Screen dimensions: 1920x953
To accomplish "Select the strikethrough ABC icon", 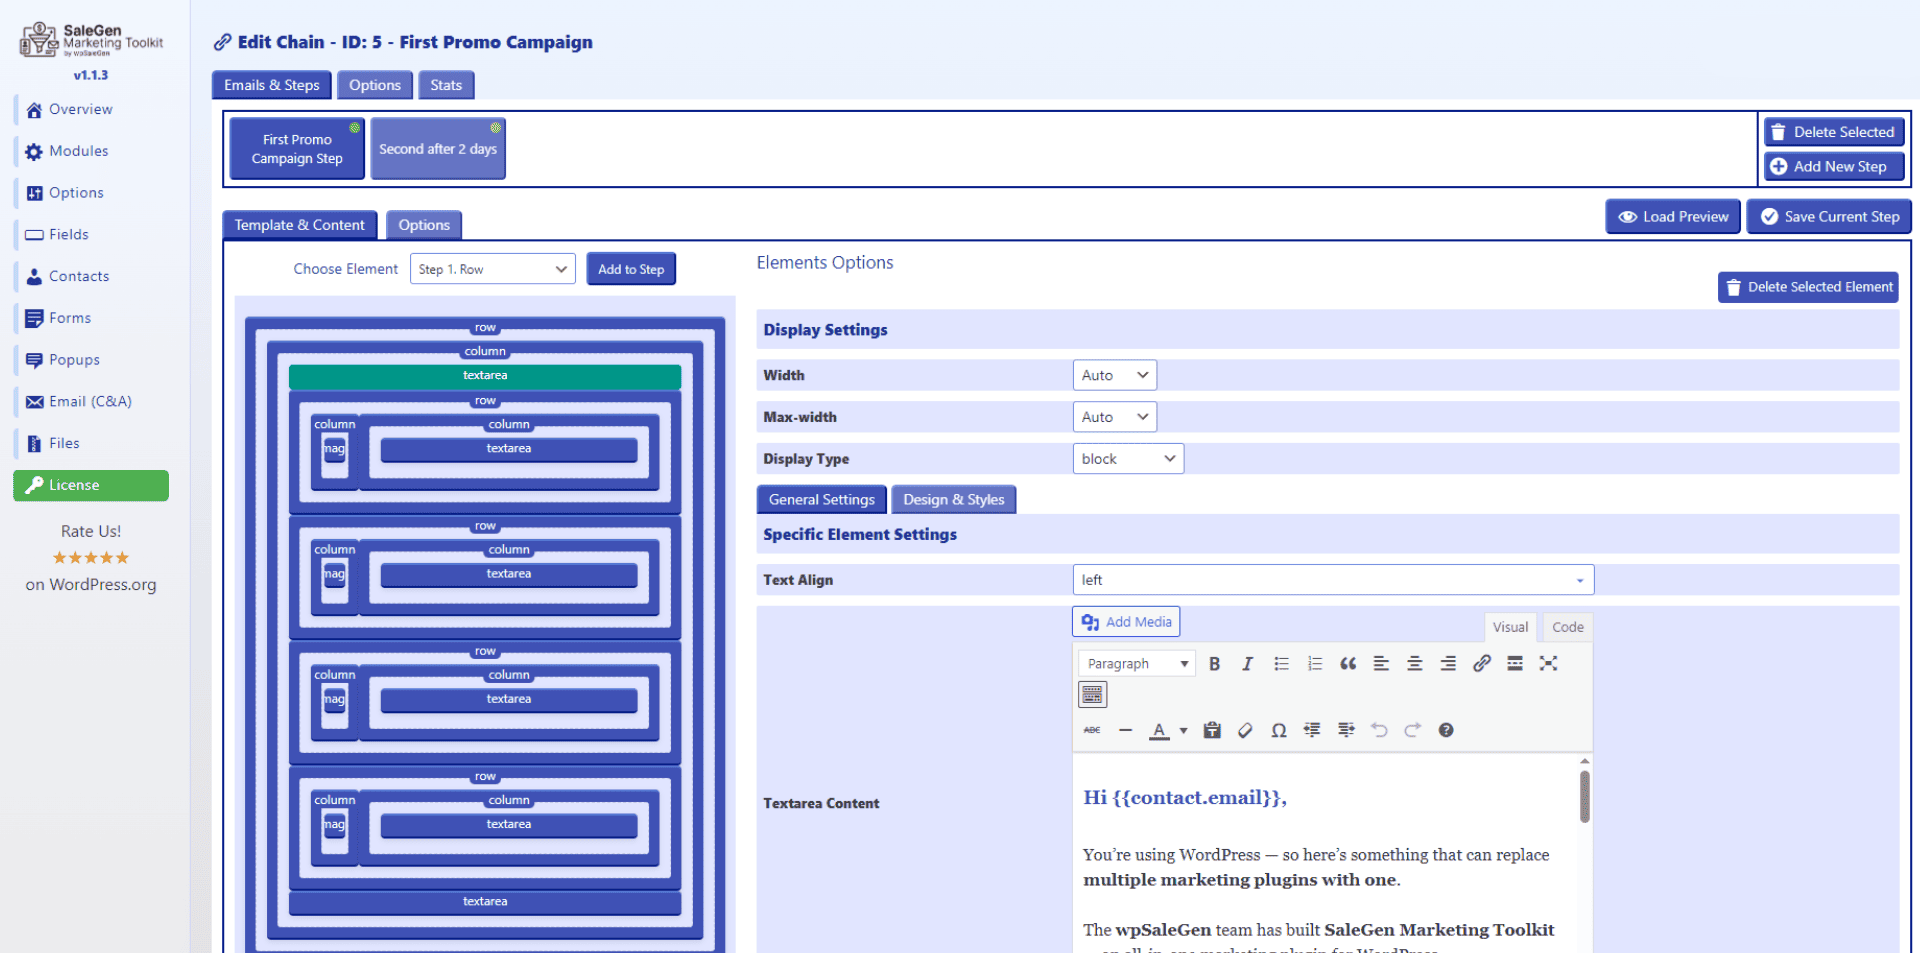I will 1091,730.
